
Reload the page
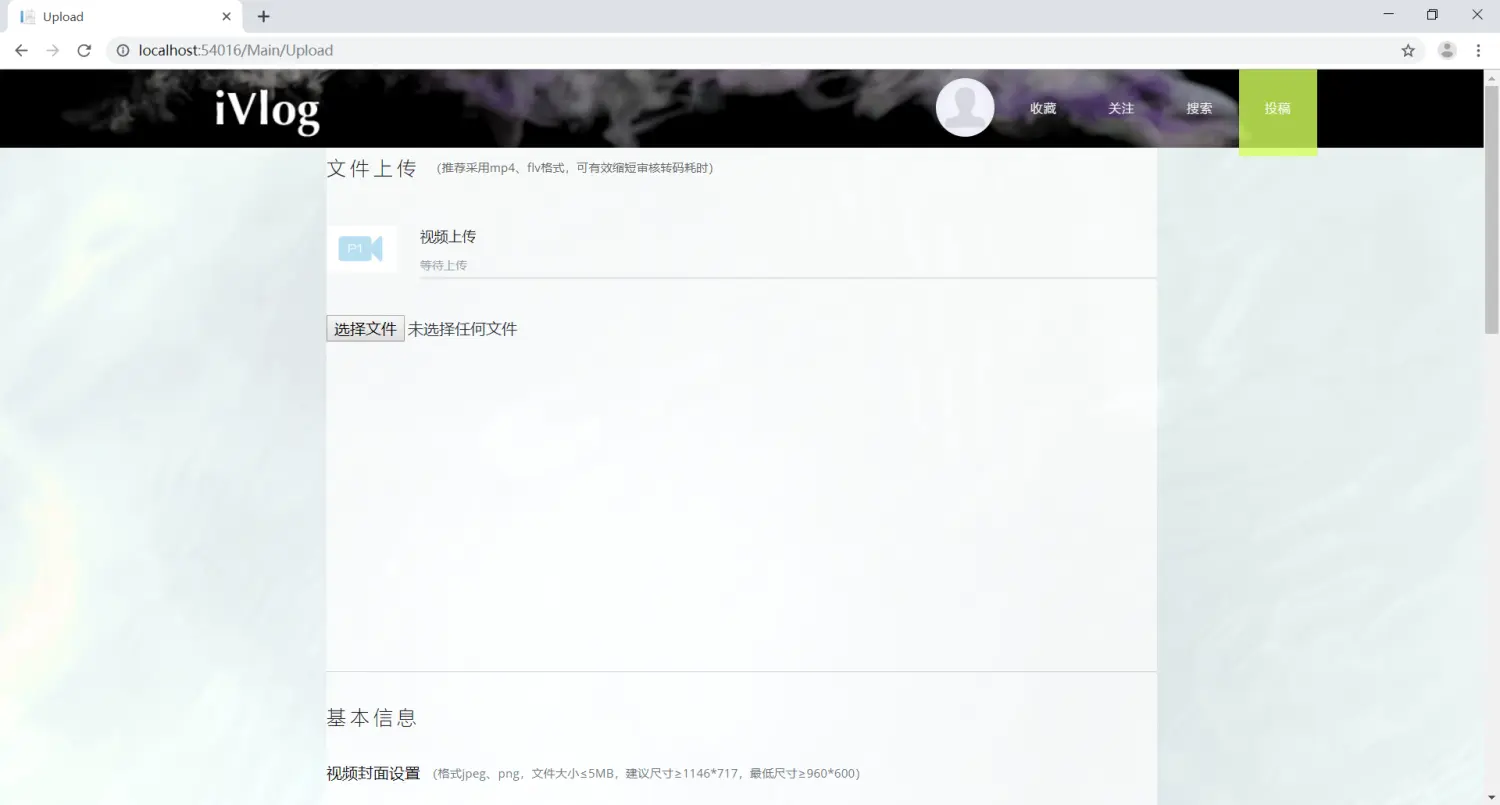pyautogui.click(x=85, y=50)
